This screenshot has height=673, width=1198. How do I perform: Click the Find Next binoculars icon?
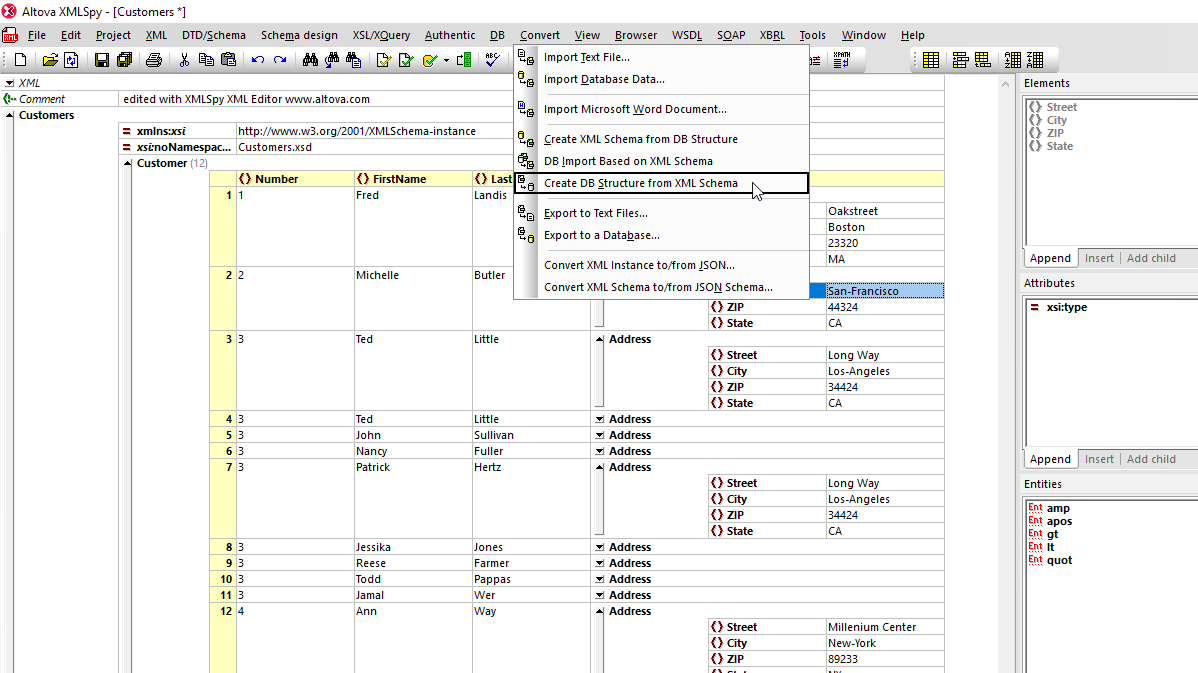coord(332,60)
